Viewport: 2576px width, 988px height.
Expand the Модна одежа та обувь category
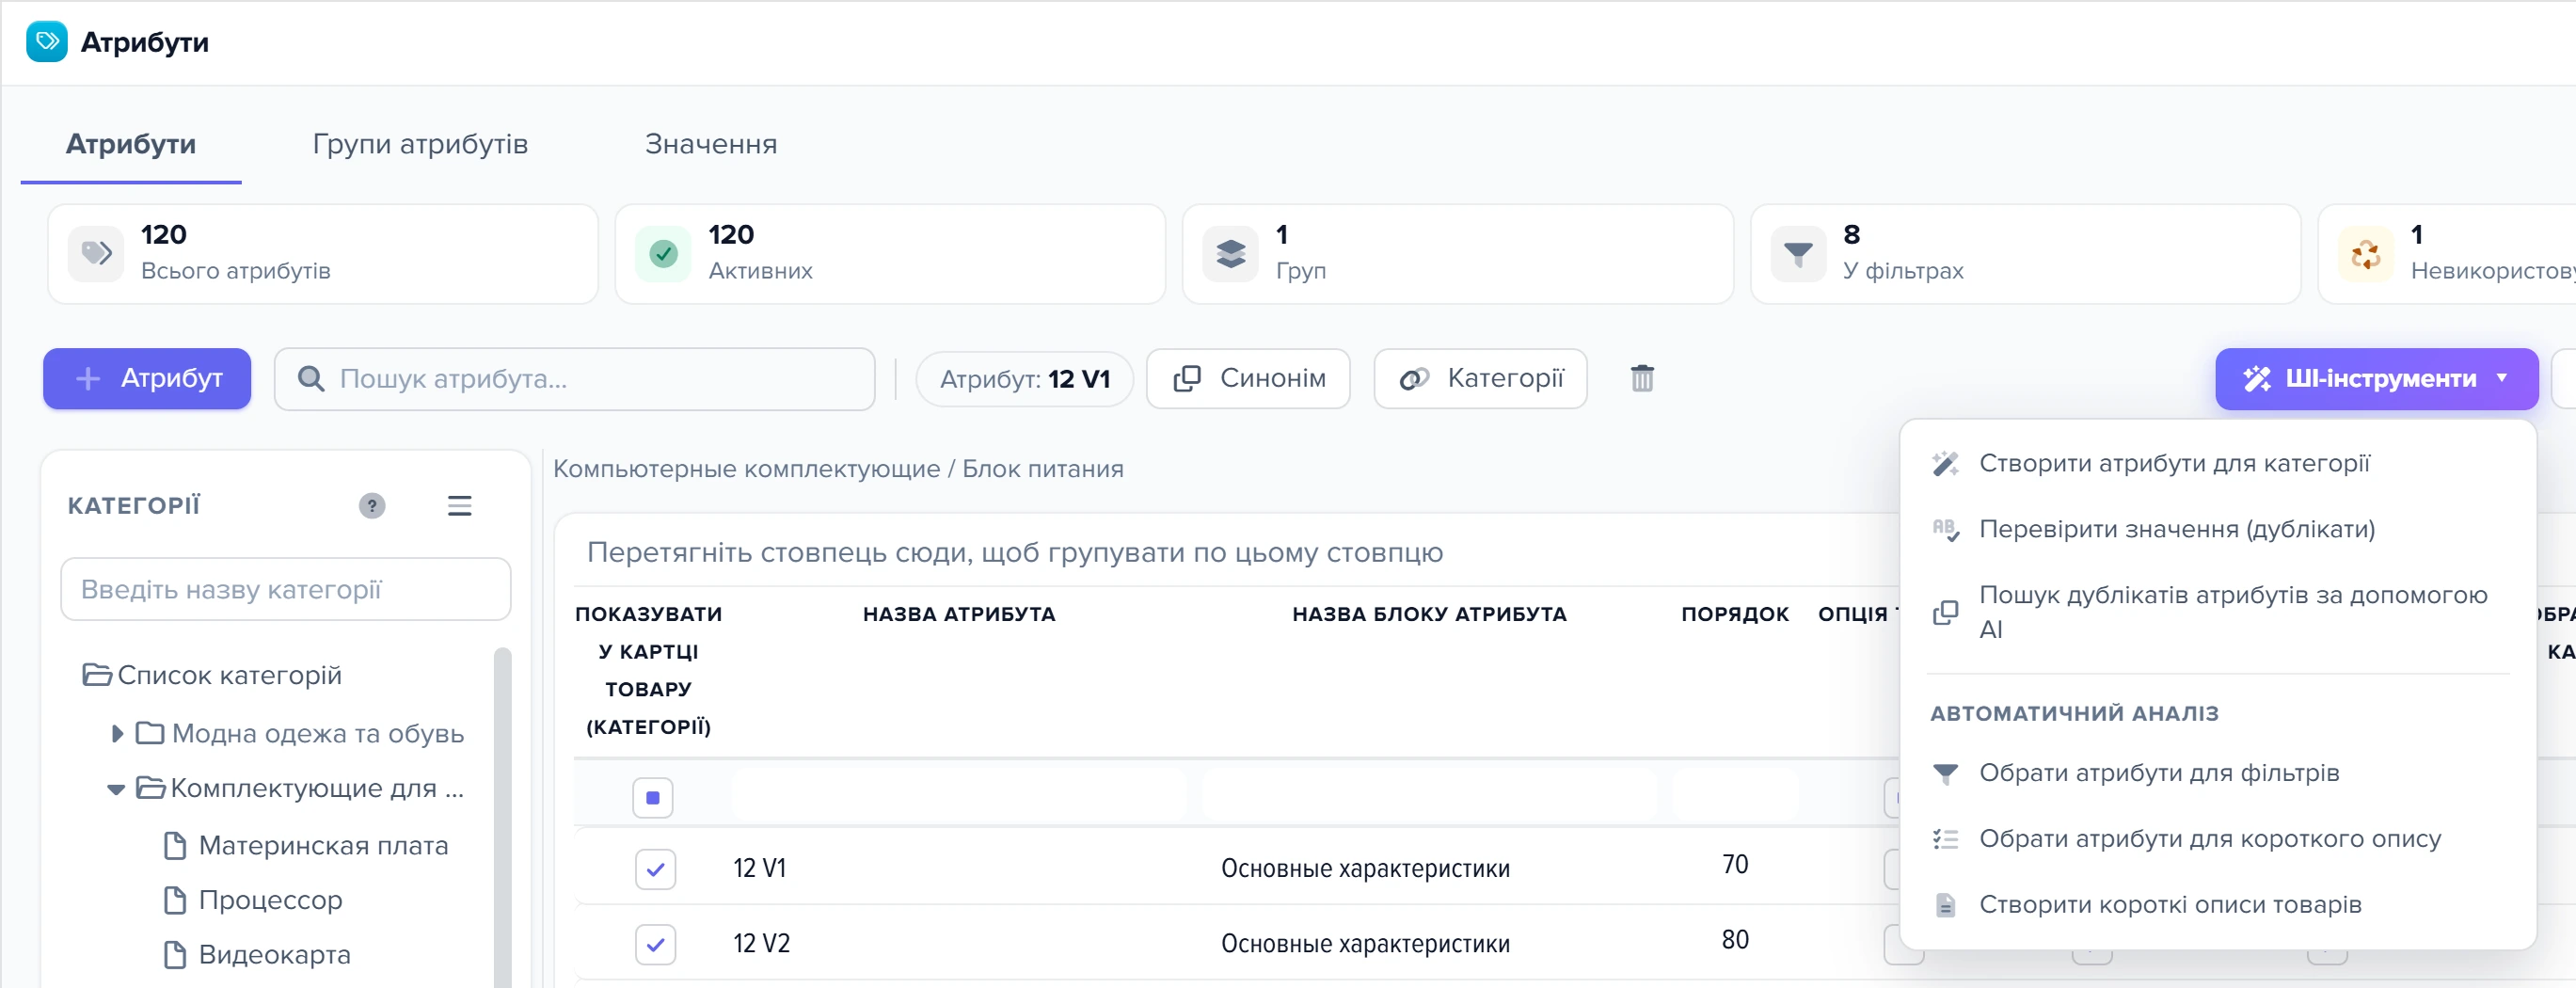click(x=117, y=734)
